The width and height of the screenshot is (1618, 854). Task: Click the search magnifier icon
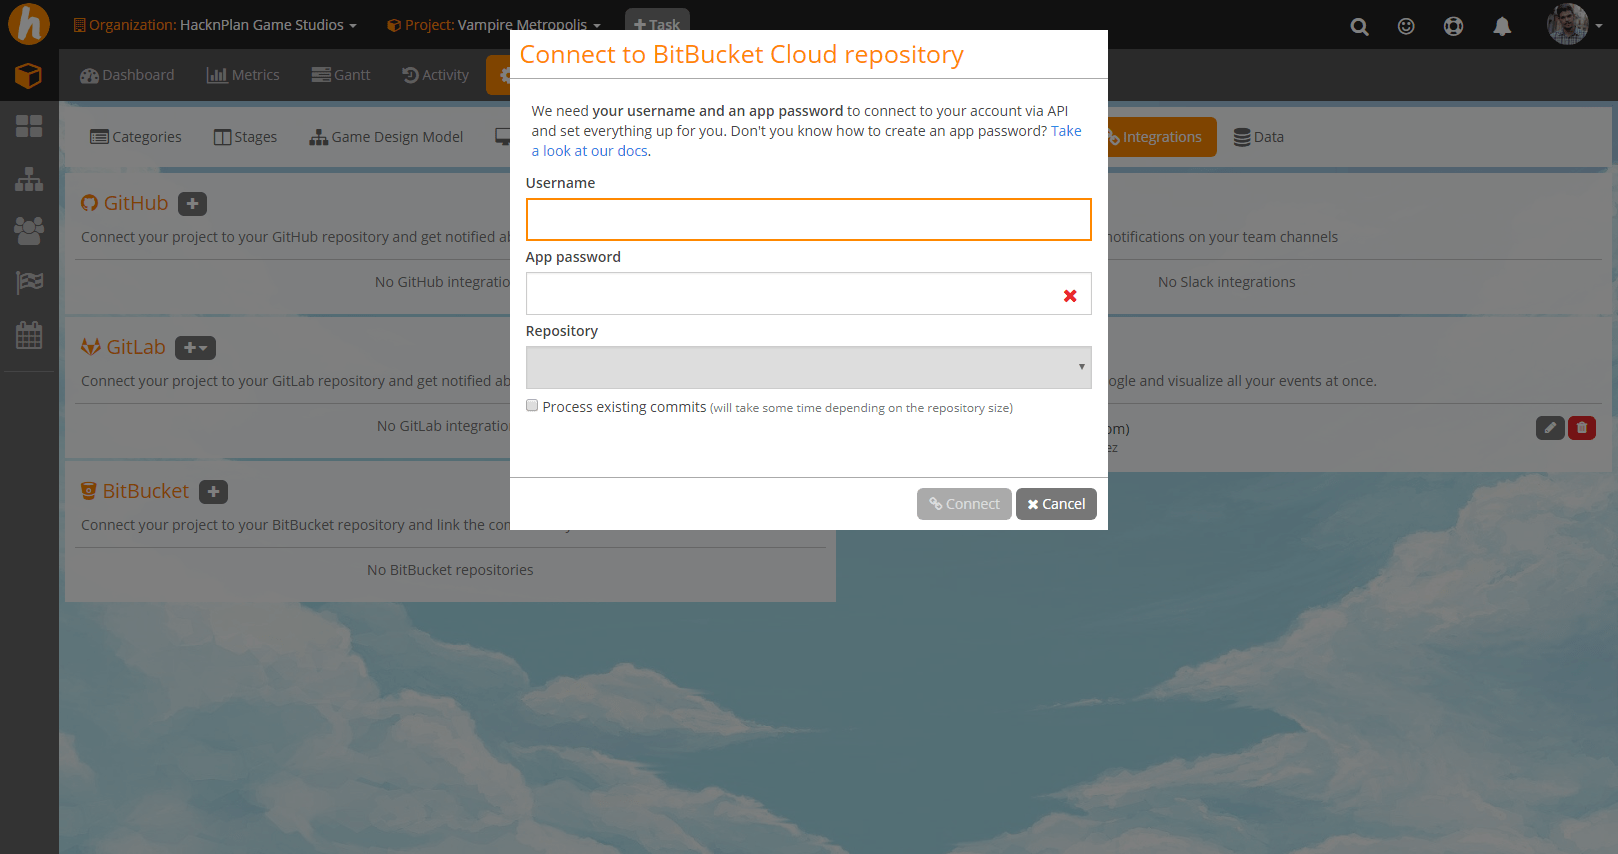coord(1359,27)
